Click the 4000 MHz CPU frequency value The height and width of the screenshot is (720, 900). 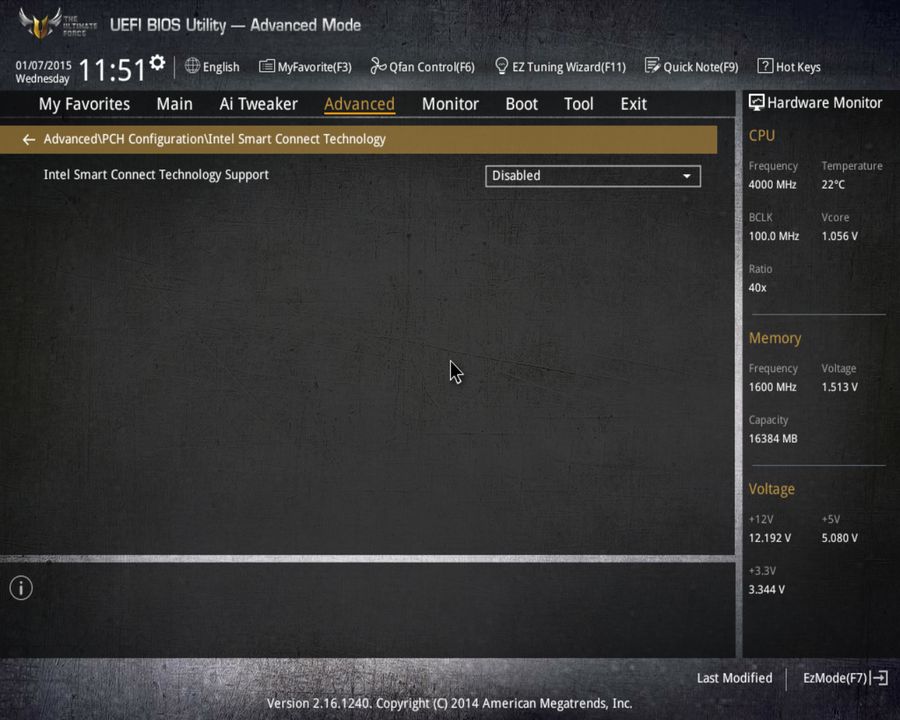click(x=772, y=184)
